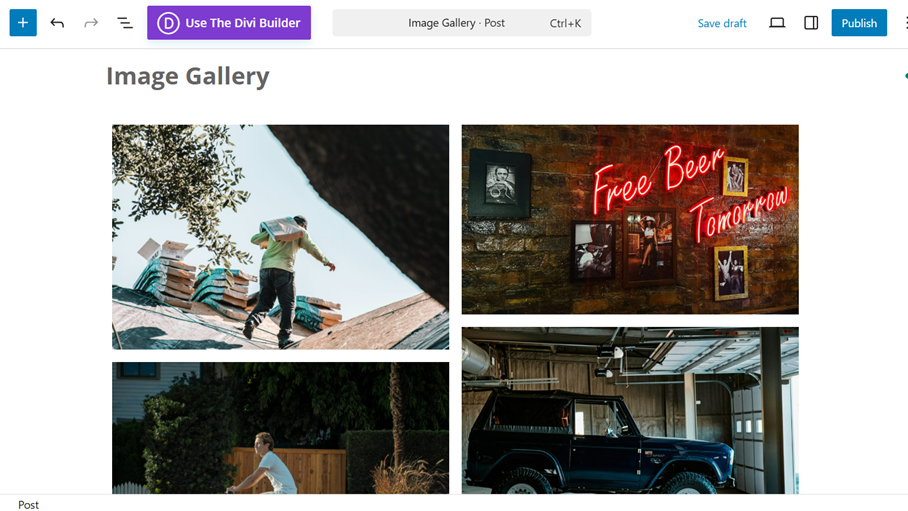The height and width of the screenshot is (511, 908).
Task: Click Use The Divi Builder button
Action: pyautogui.click(x=242, y=23)
